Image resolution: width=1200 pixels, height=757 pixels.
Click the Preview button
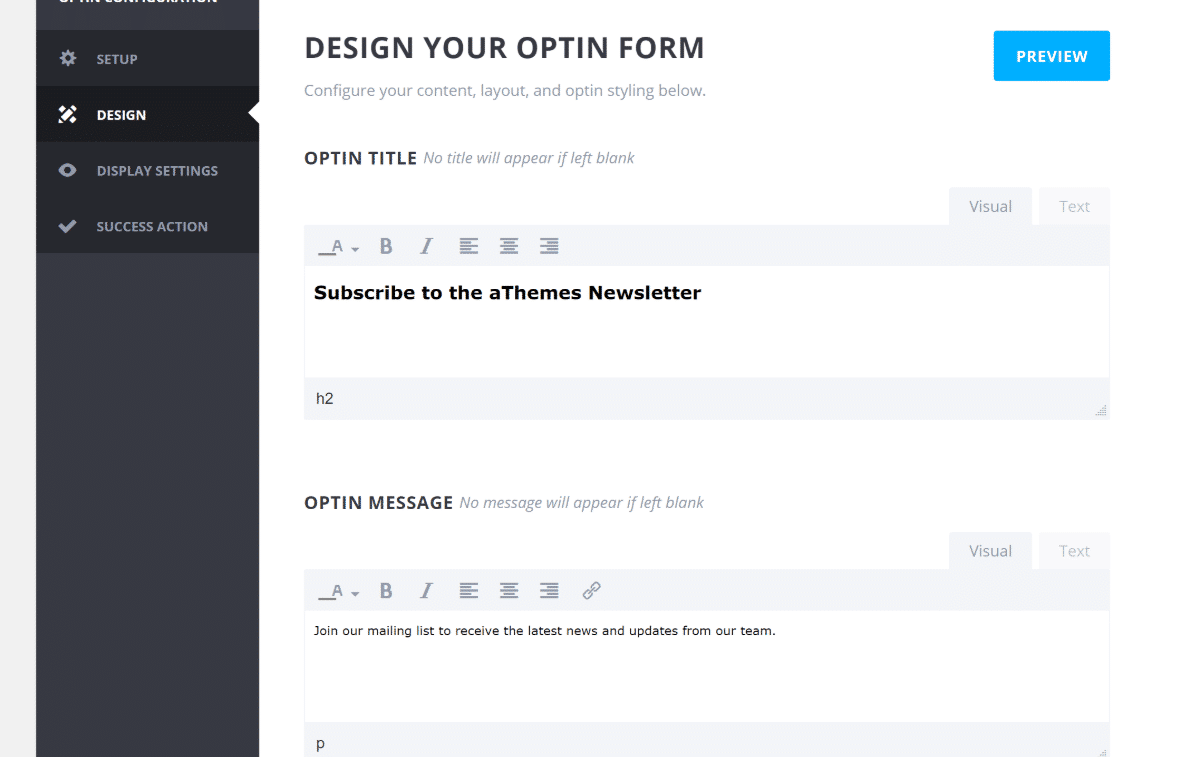tap(1051, 57)
